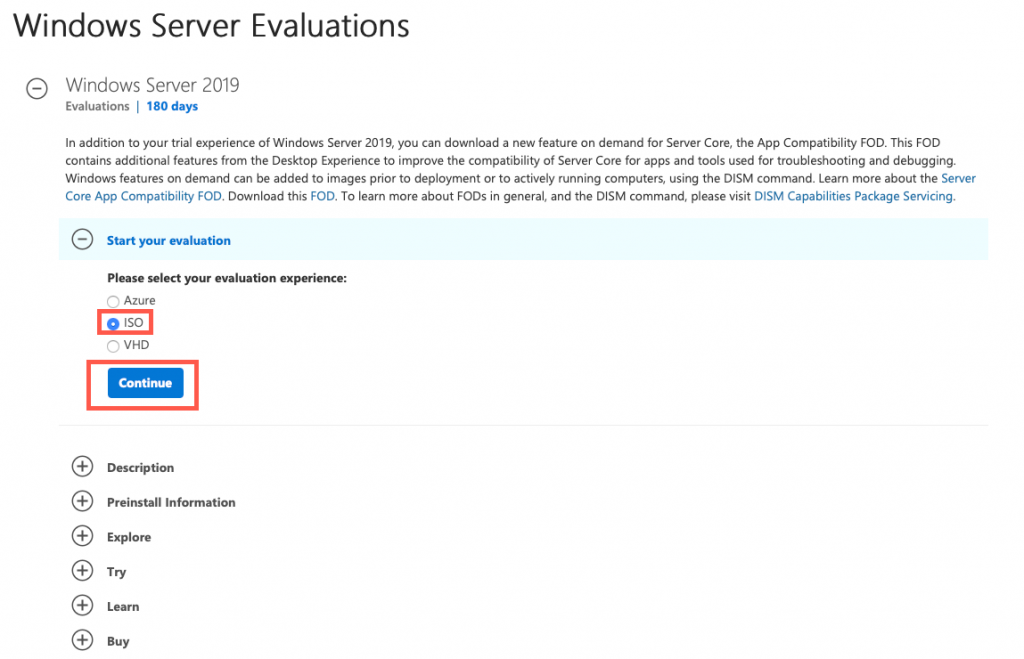Click the Buy label
This screenshot has height=659, width=1024.
[x=118, y=641]
